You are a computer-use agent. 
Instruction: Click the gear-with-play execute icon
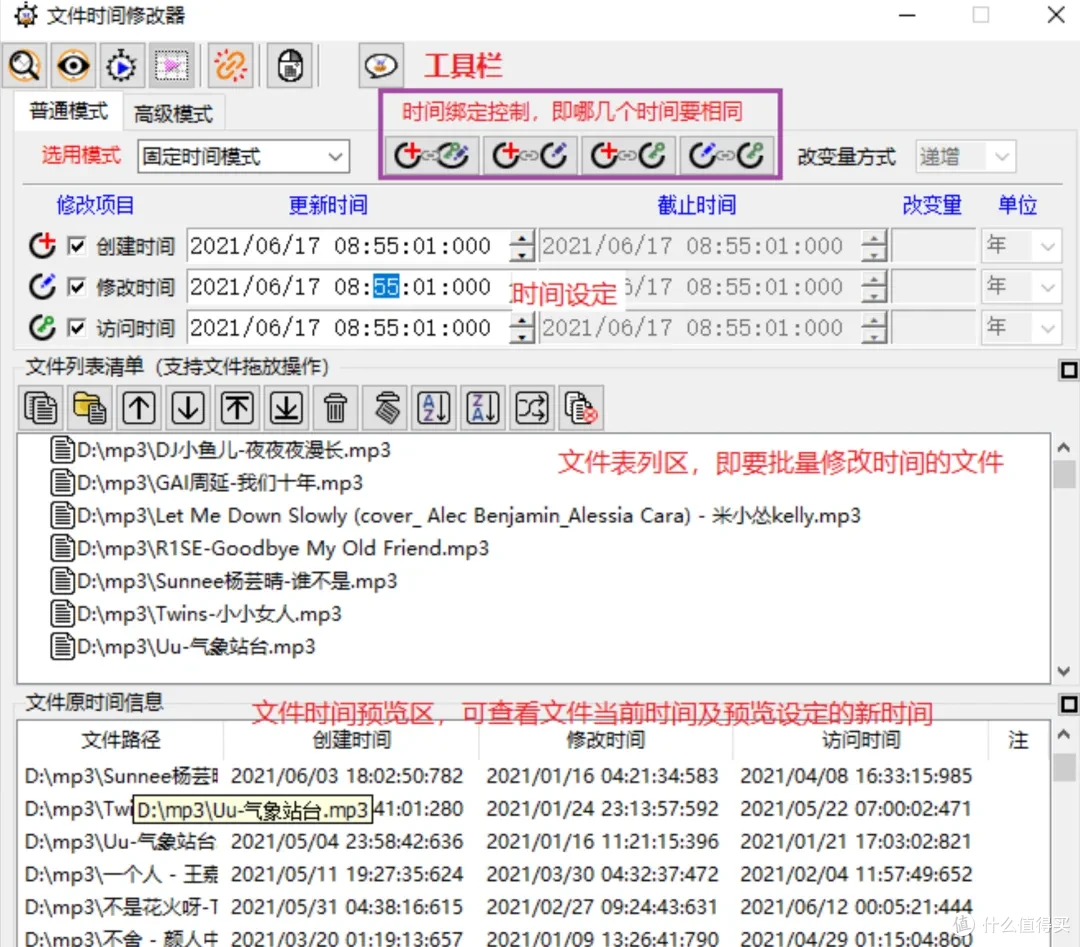[122, 65]
